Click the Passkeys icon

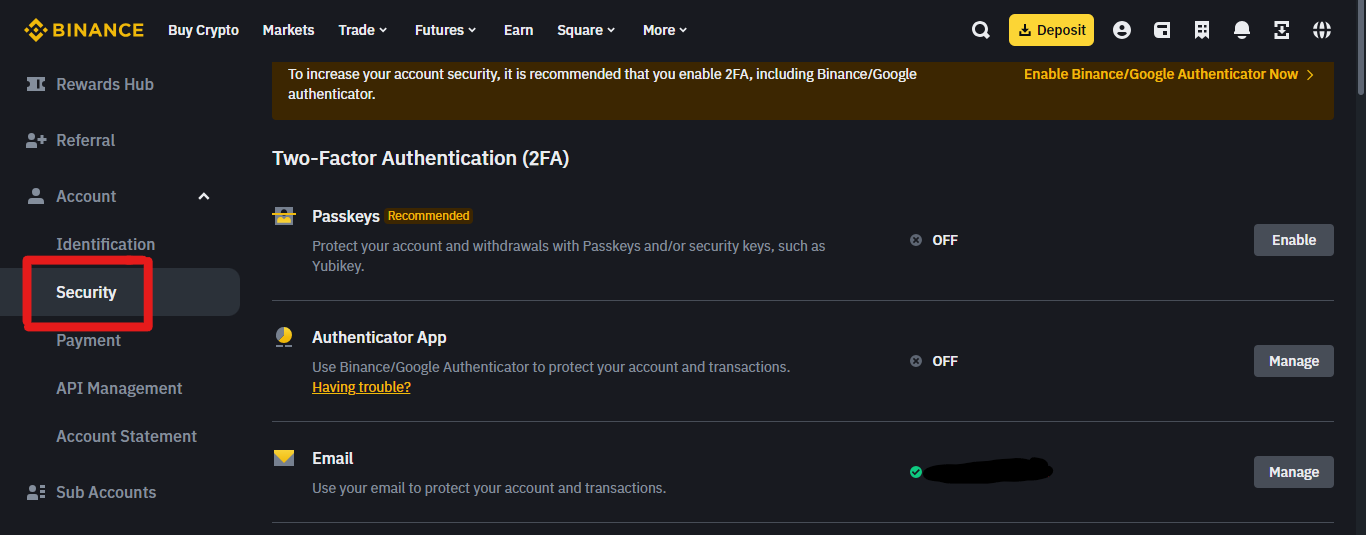point(284,216)
